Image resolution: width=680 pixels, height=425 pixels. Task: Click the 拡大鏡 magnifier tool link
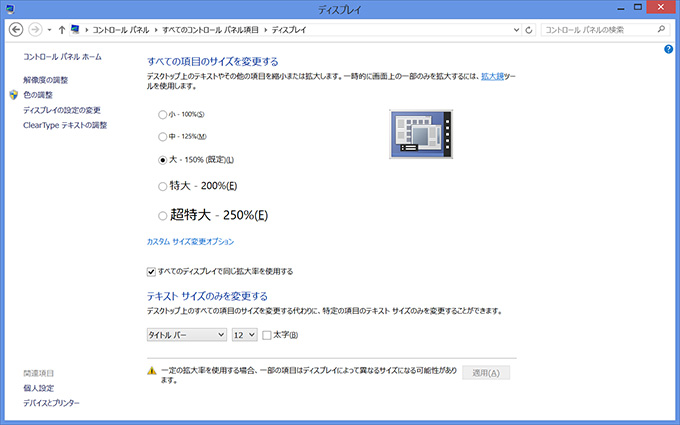coord(492,76)
